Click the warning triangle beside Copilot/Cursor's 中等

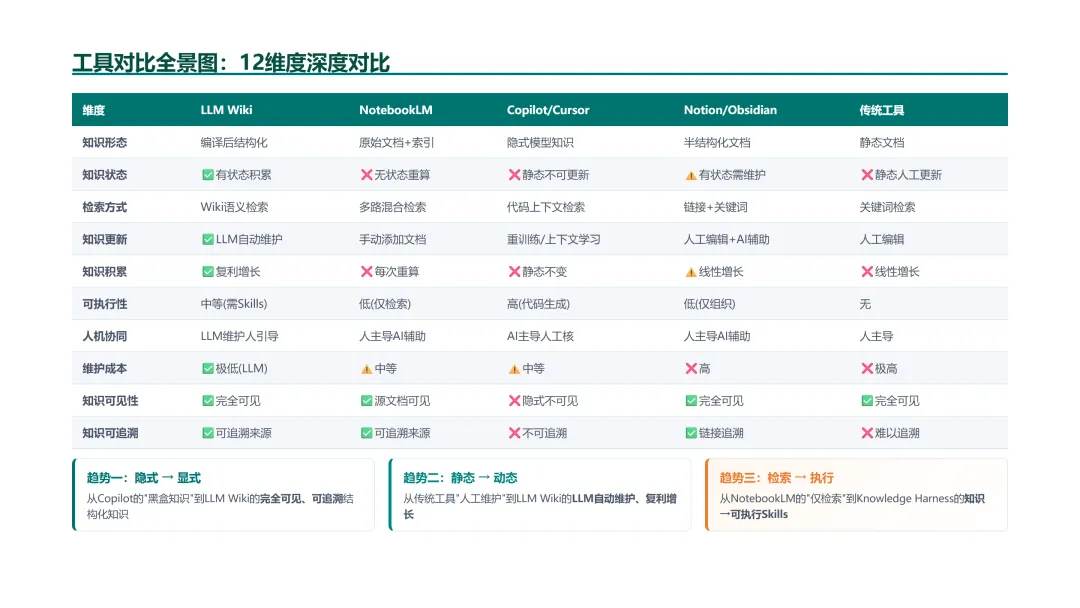pos(515,369)
